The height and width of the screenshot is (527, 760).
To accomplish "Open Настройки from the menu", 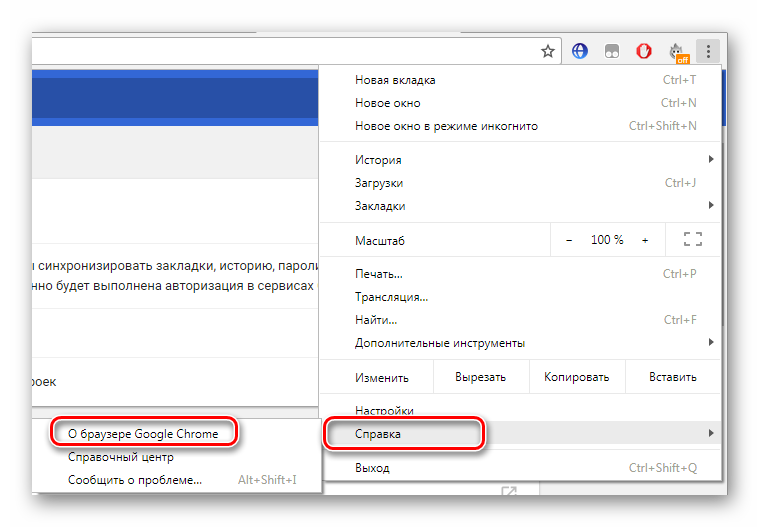I will pos(520,411).
